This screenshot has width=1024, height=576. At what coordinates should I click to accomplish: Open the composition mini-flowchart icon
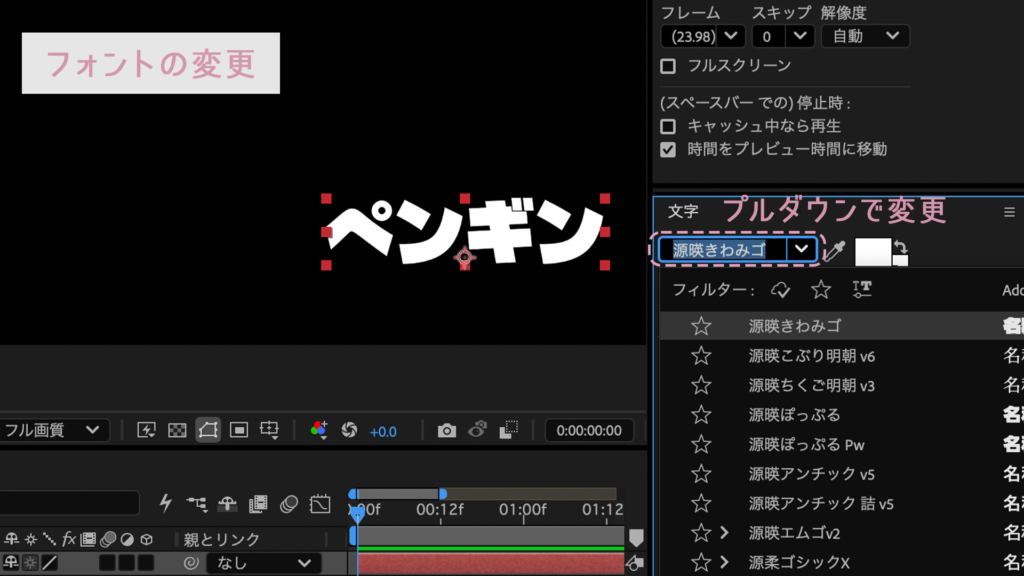pos(197,504)
